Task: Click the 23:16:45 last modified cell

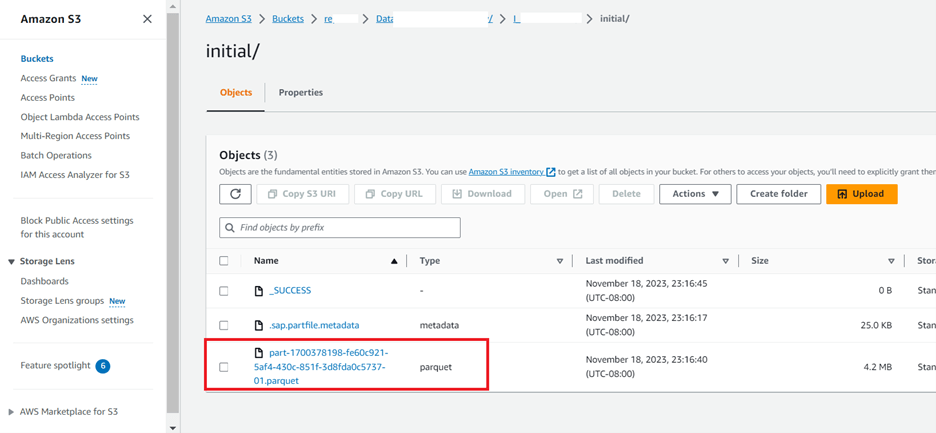Action: [646, 291]
